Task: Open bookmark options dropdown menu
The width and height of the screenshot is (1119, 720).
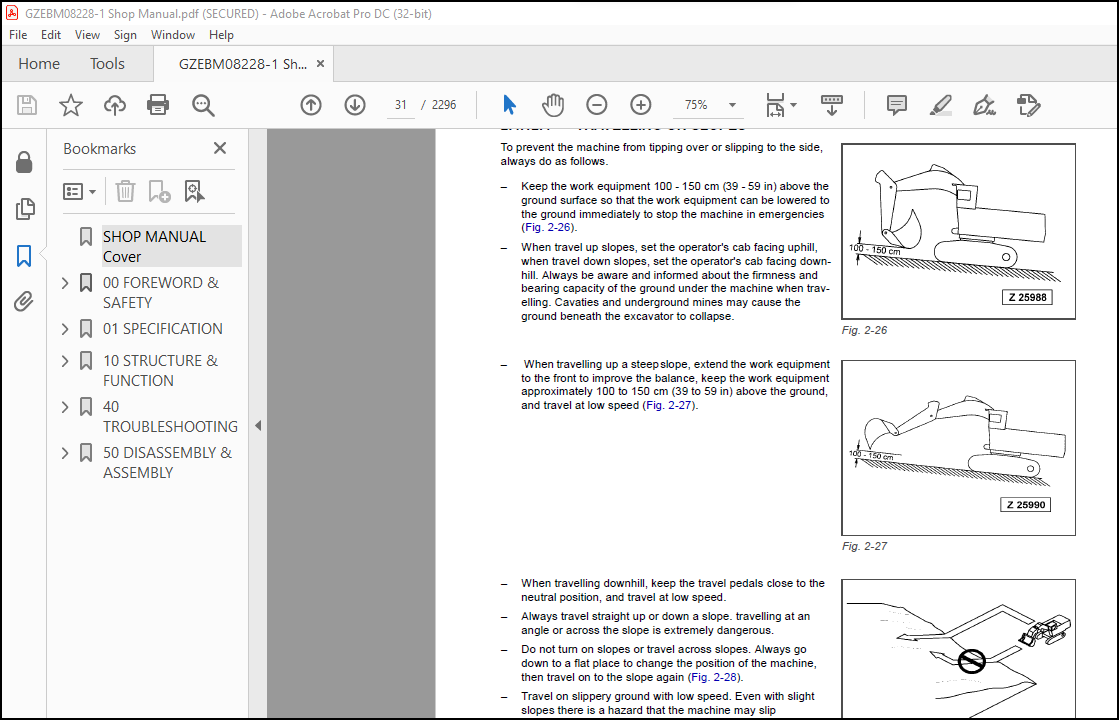Action: tap(79, 191)
